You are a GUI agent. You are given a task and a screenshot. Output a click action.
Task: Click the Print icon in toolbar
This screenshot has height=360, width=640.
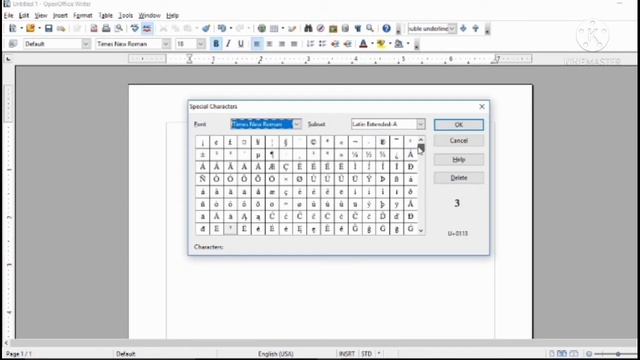(106, 28)
